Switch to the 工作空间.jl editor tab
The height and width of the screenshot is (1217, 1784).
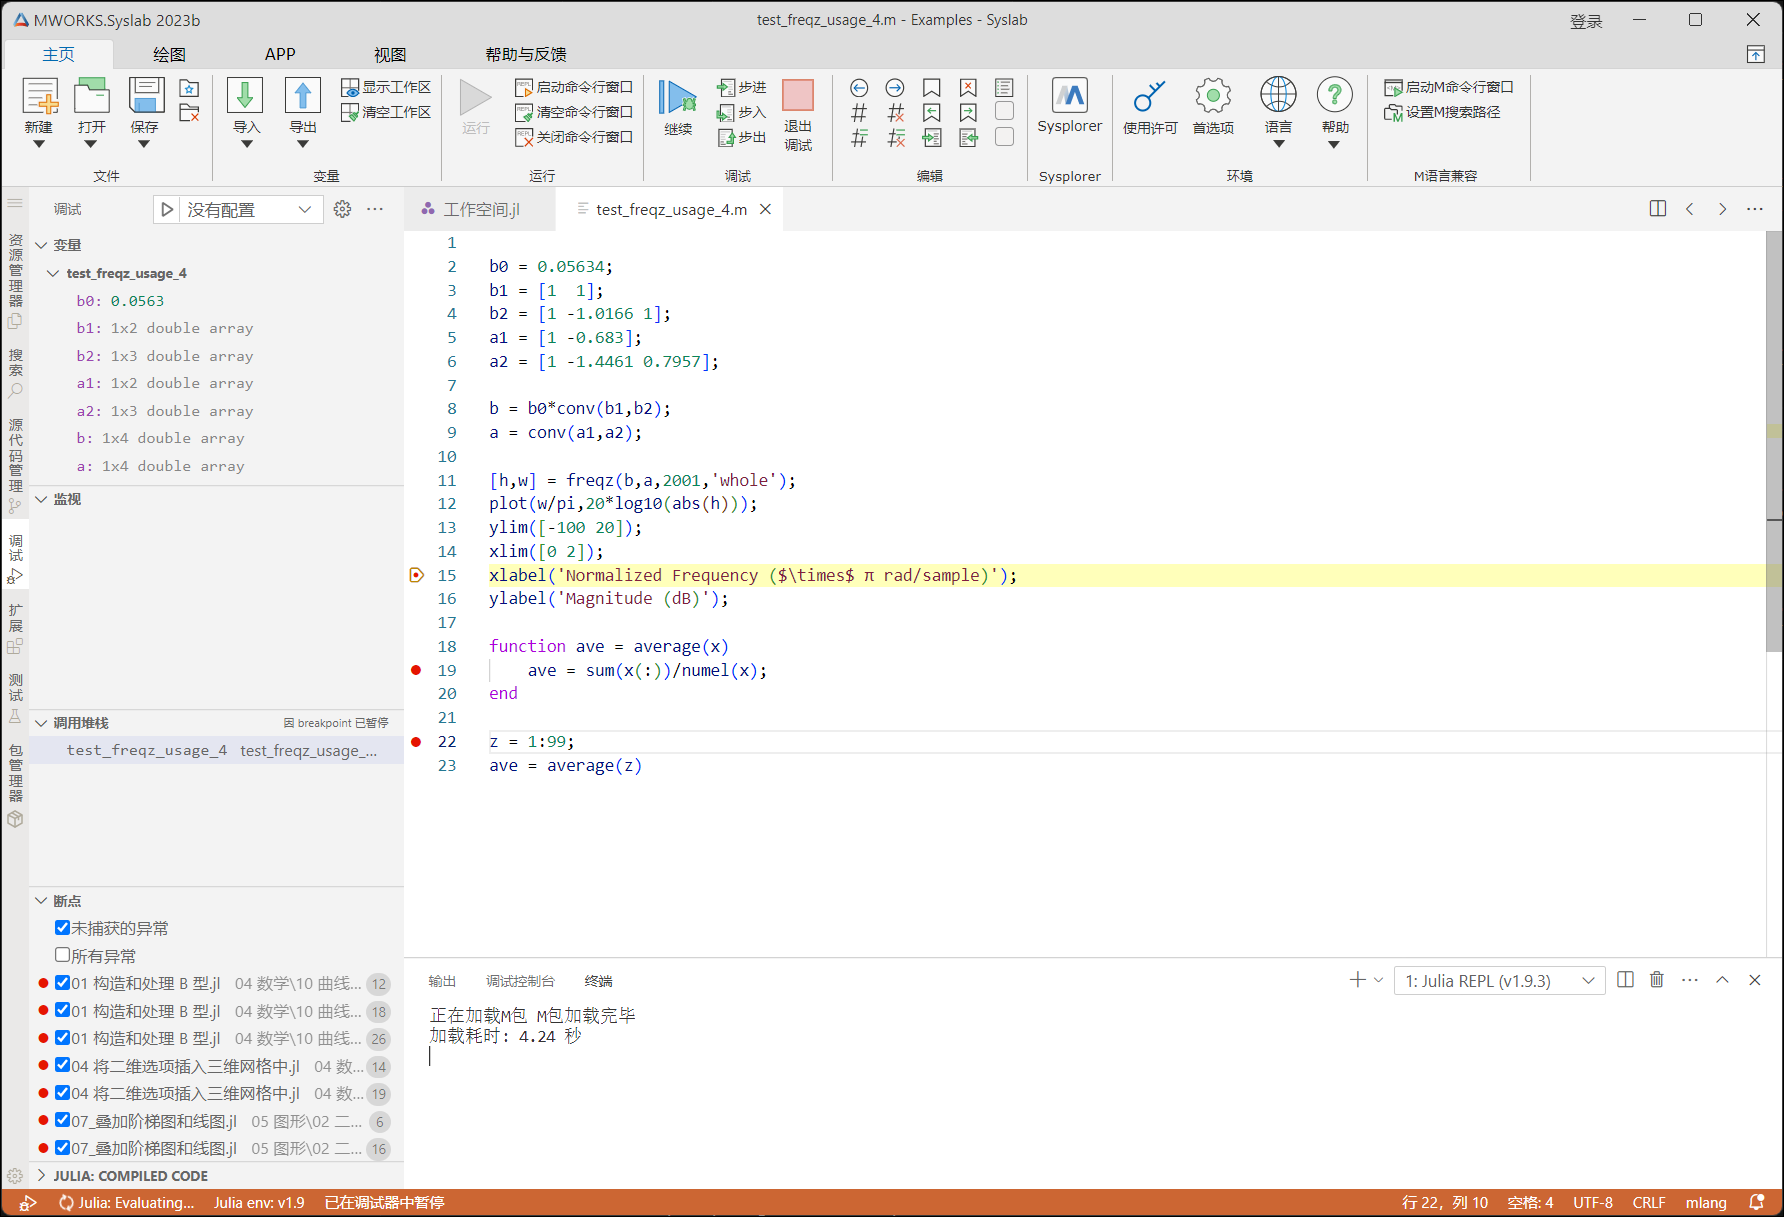480,209
